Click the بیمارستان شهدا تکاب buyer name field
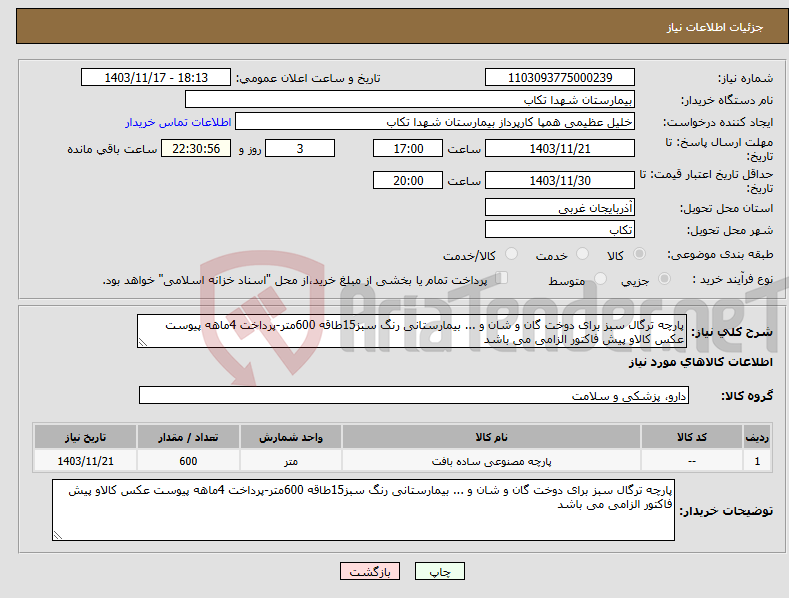 410,99
